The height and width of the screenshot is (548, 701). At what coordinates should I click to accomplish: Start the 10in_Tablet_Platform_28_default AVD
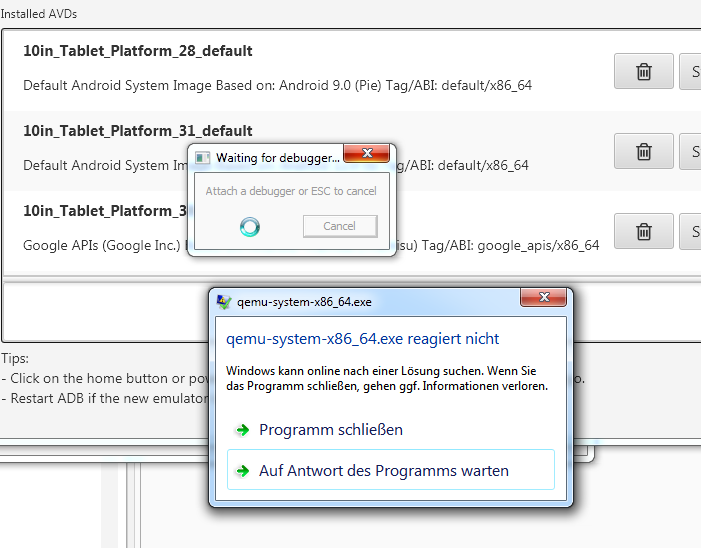point(691,71)
